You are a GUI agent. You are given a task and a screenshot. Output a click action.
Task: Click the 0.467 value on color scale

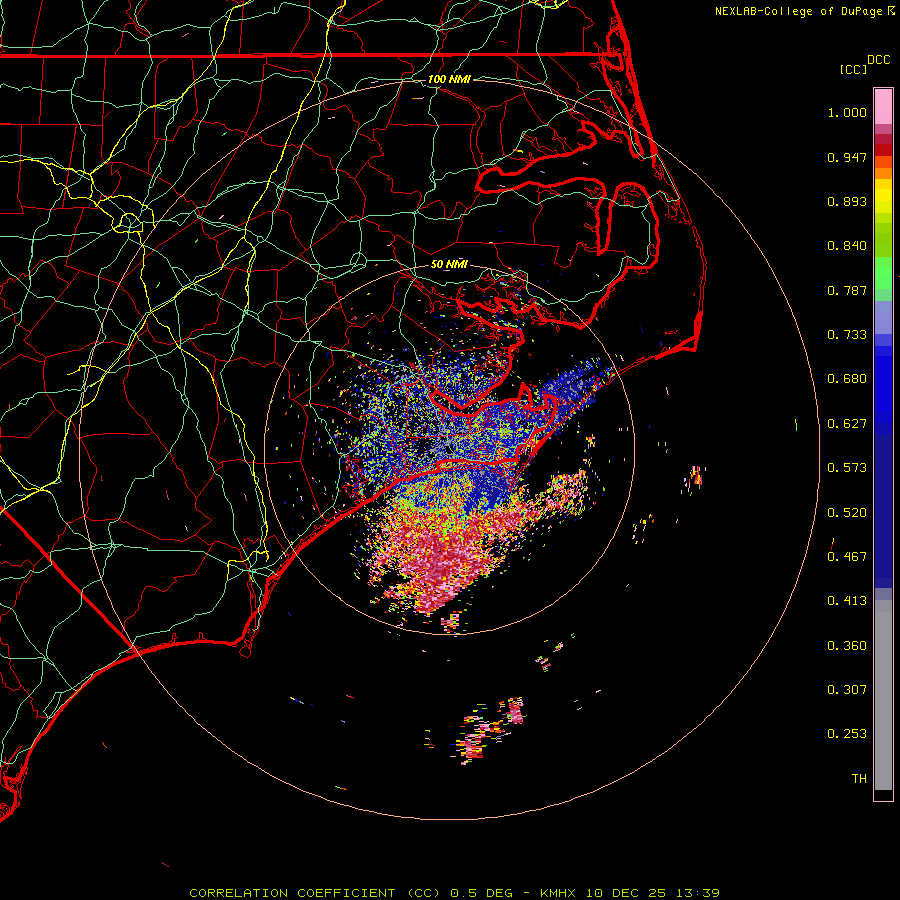tap(847, 557)
